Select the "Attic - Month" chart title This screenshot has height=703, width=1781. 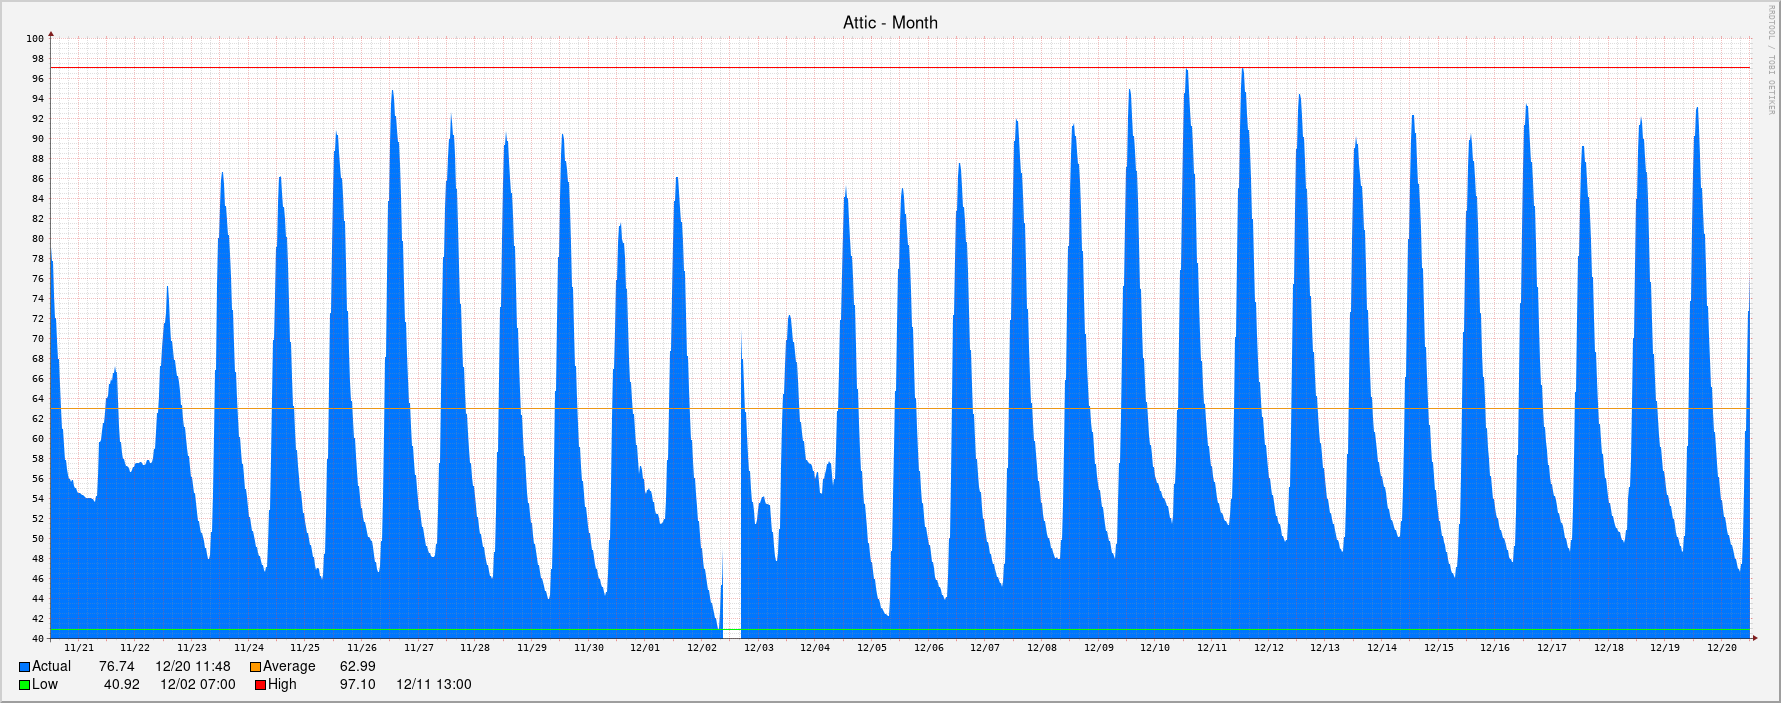[890, 22]
